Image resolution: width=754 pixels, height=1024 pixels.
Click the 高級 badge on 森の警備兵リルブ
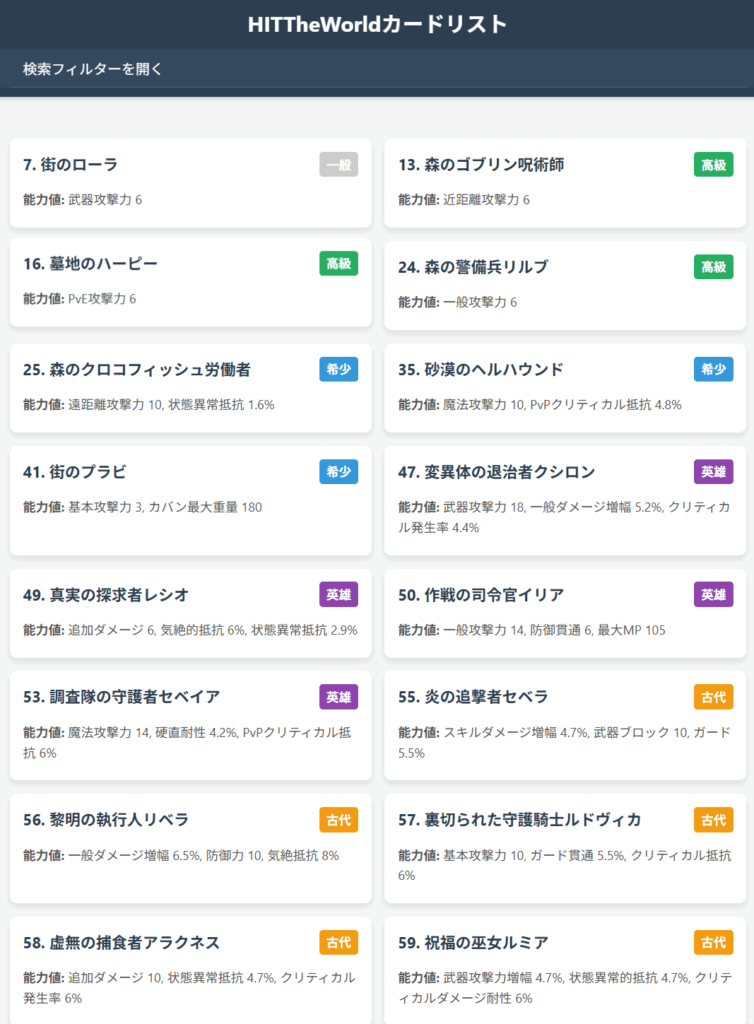click(713, 267)
